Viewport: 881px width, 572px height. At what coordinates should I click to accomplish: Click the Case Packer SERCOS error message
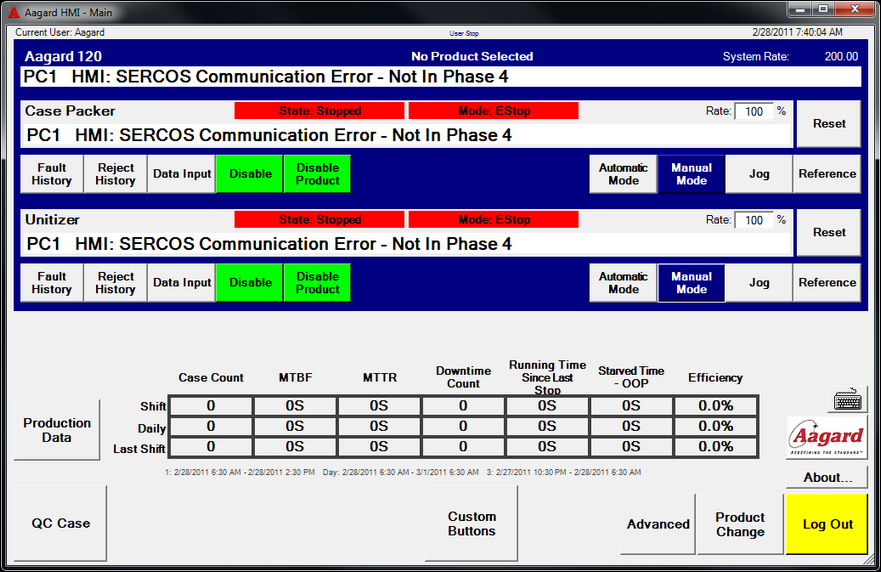pyautogui.click(x=407, y=135)
